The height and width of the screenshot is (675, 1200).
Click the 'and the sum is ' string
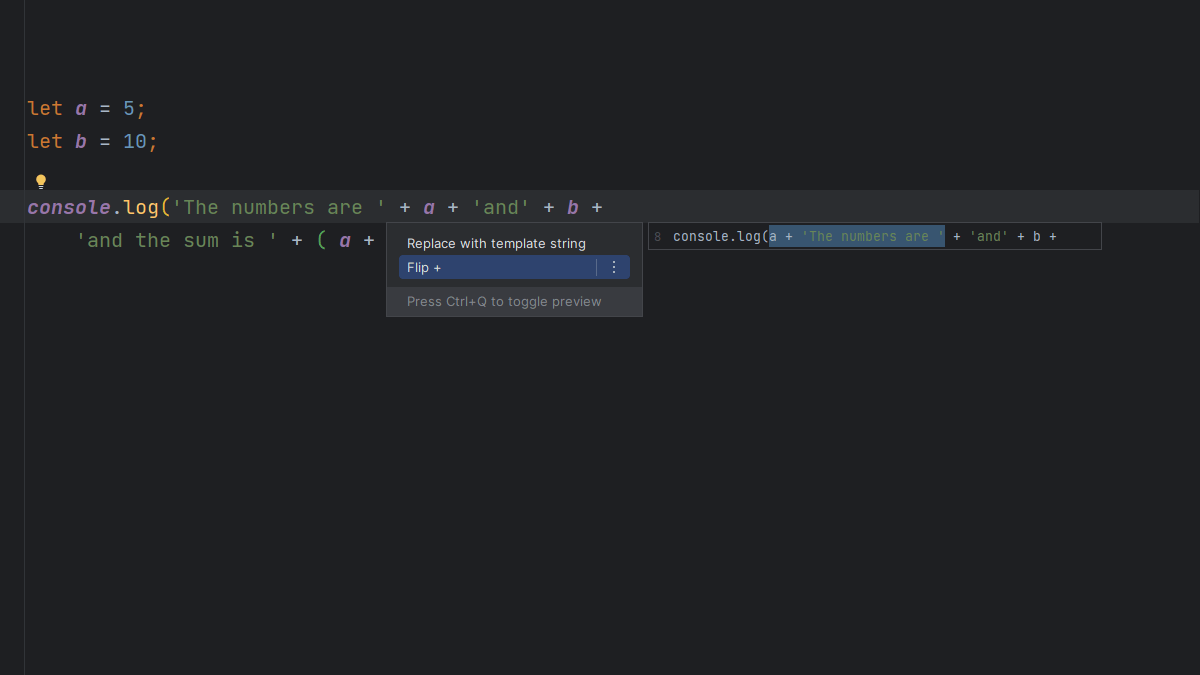click(x=177, y=241)
